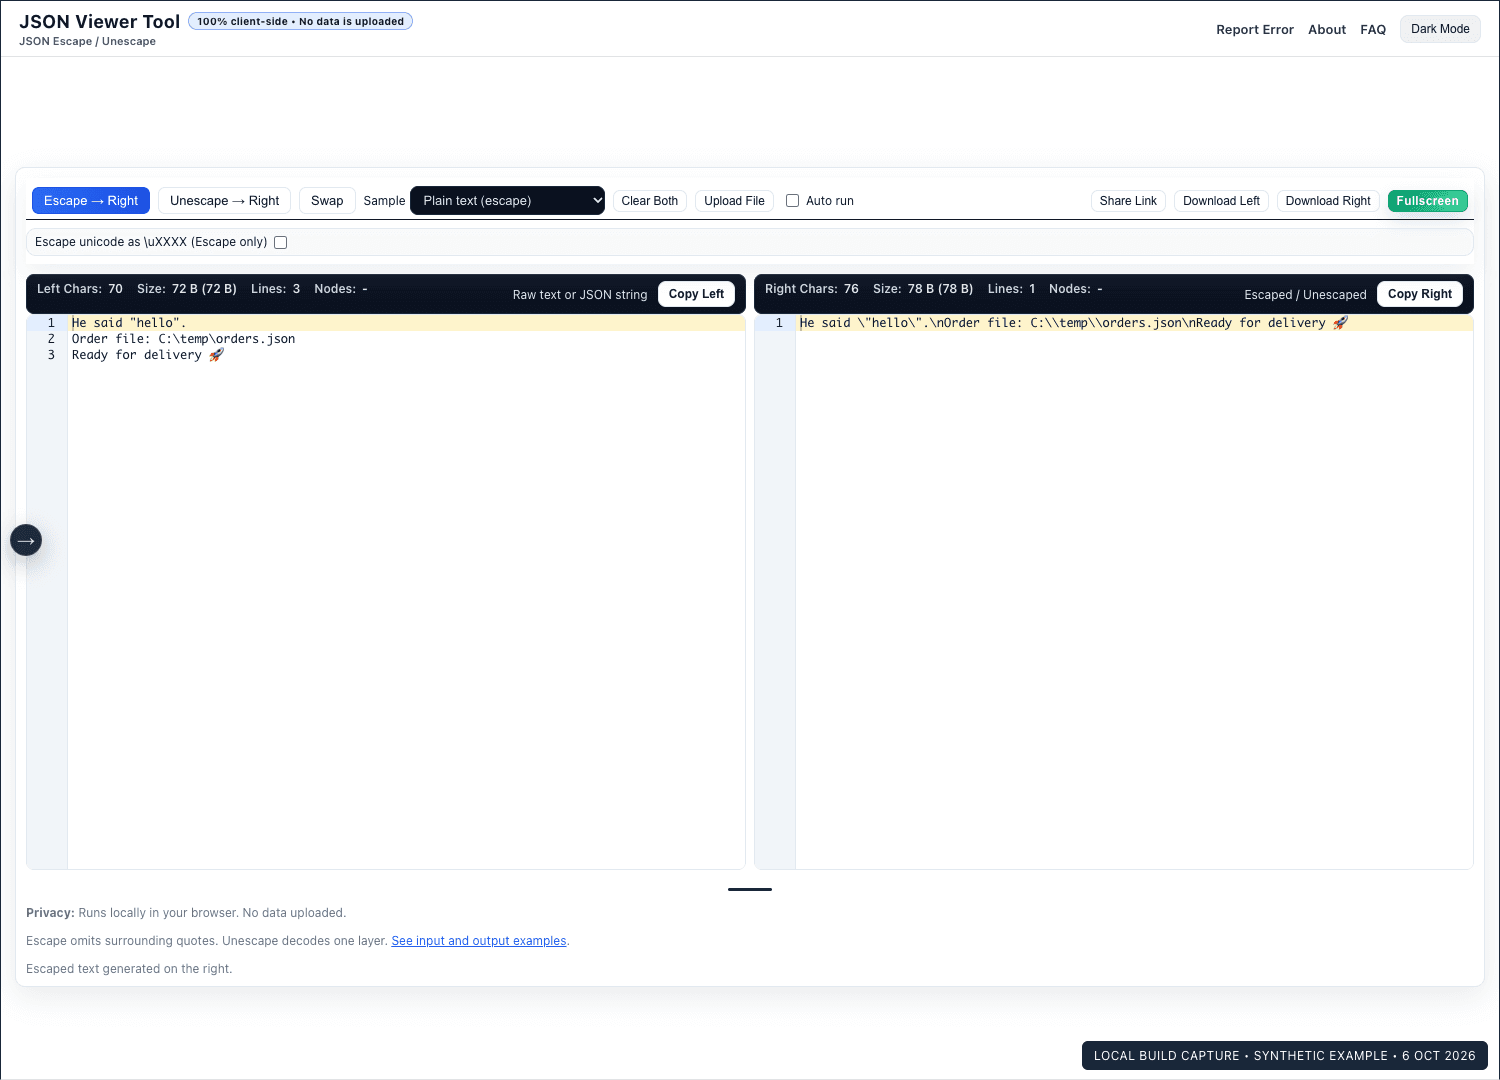Run Unescape → Right
Viewport: 1500px width, 1080px height.
[225, 201]
